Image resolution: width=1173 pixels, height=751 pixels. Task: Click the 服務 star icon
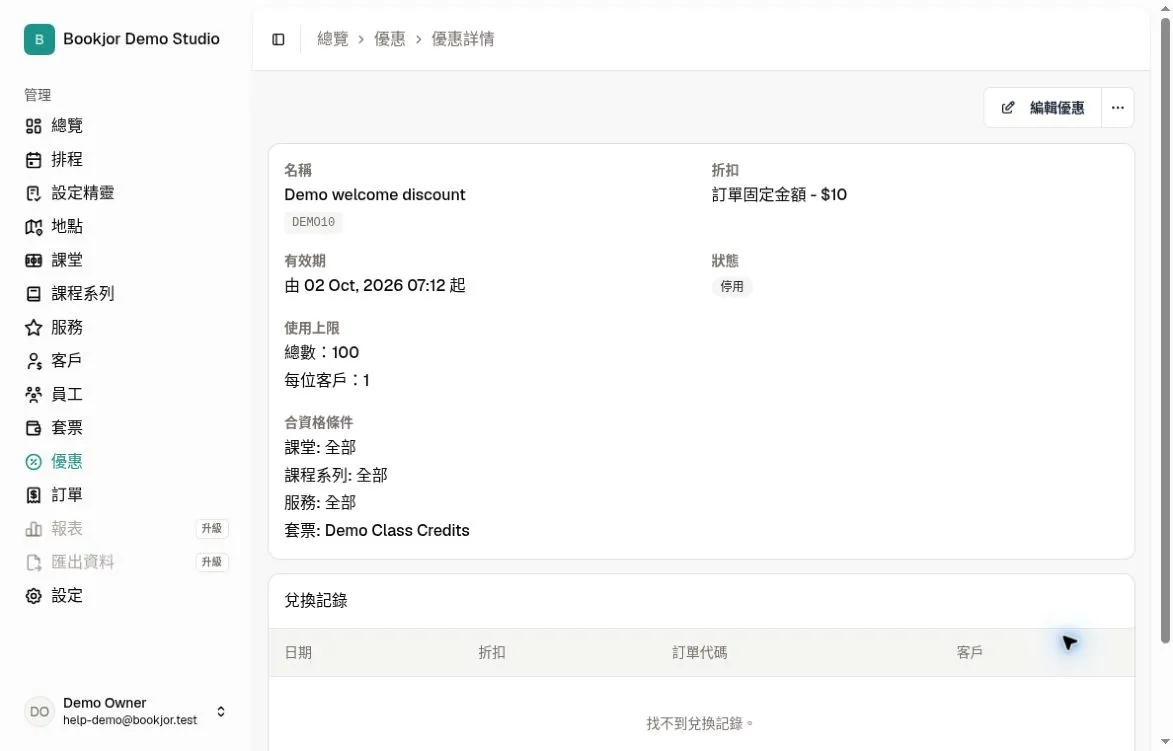pyautogui.click(x=33, y=328)
